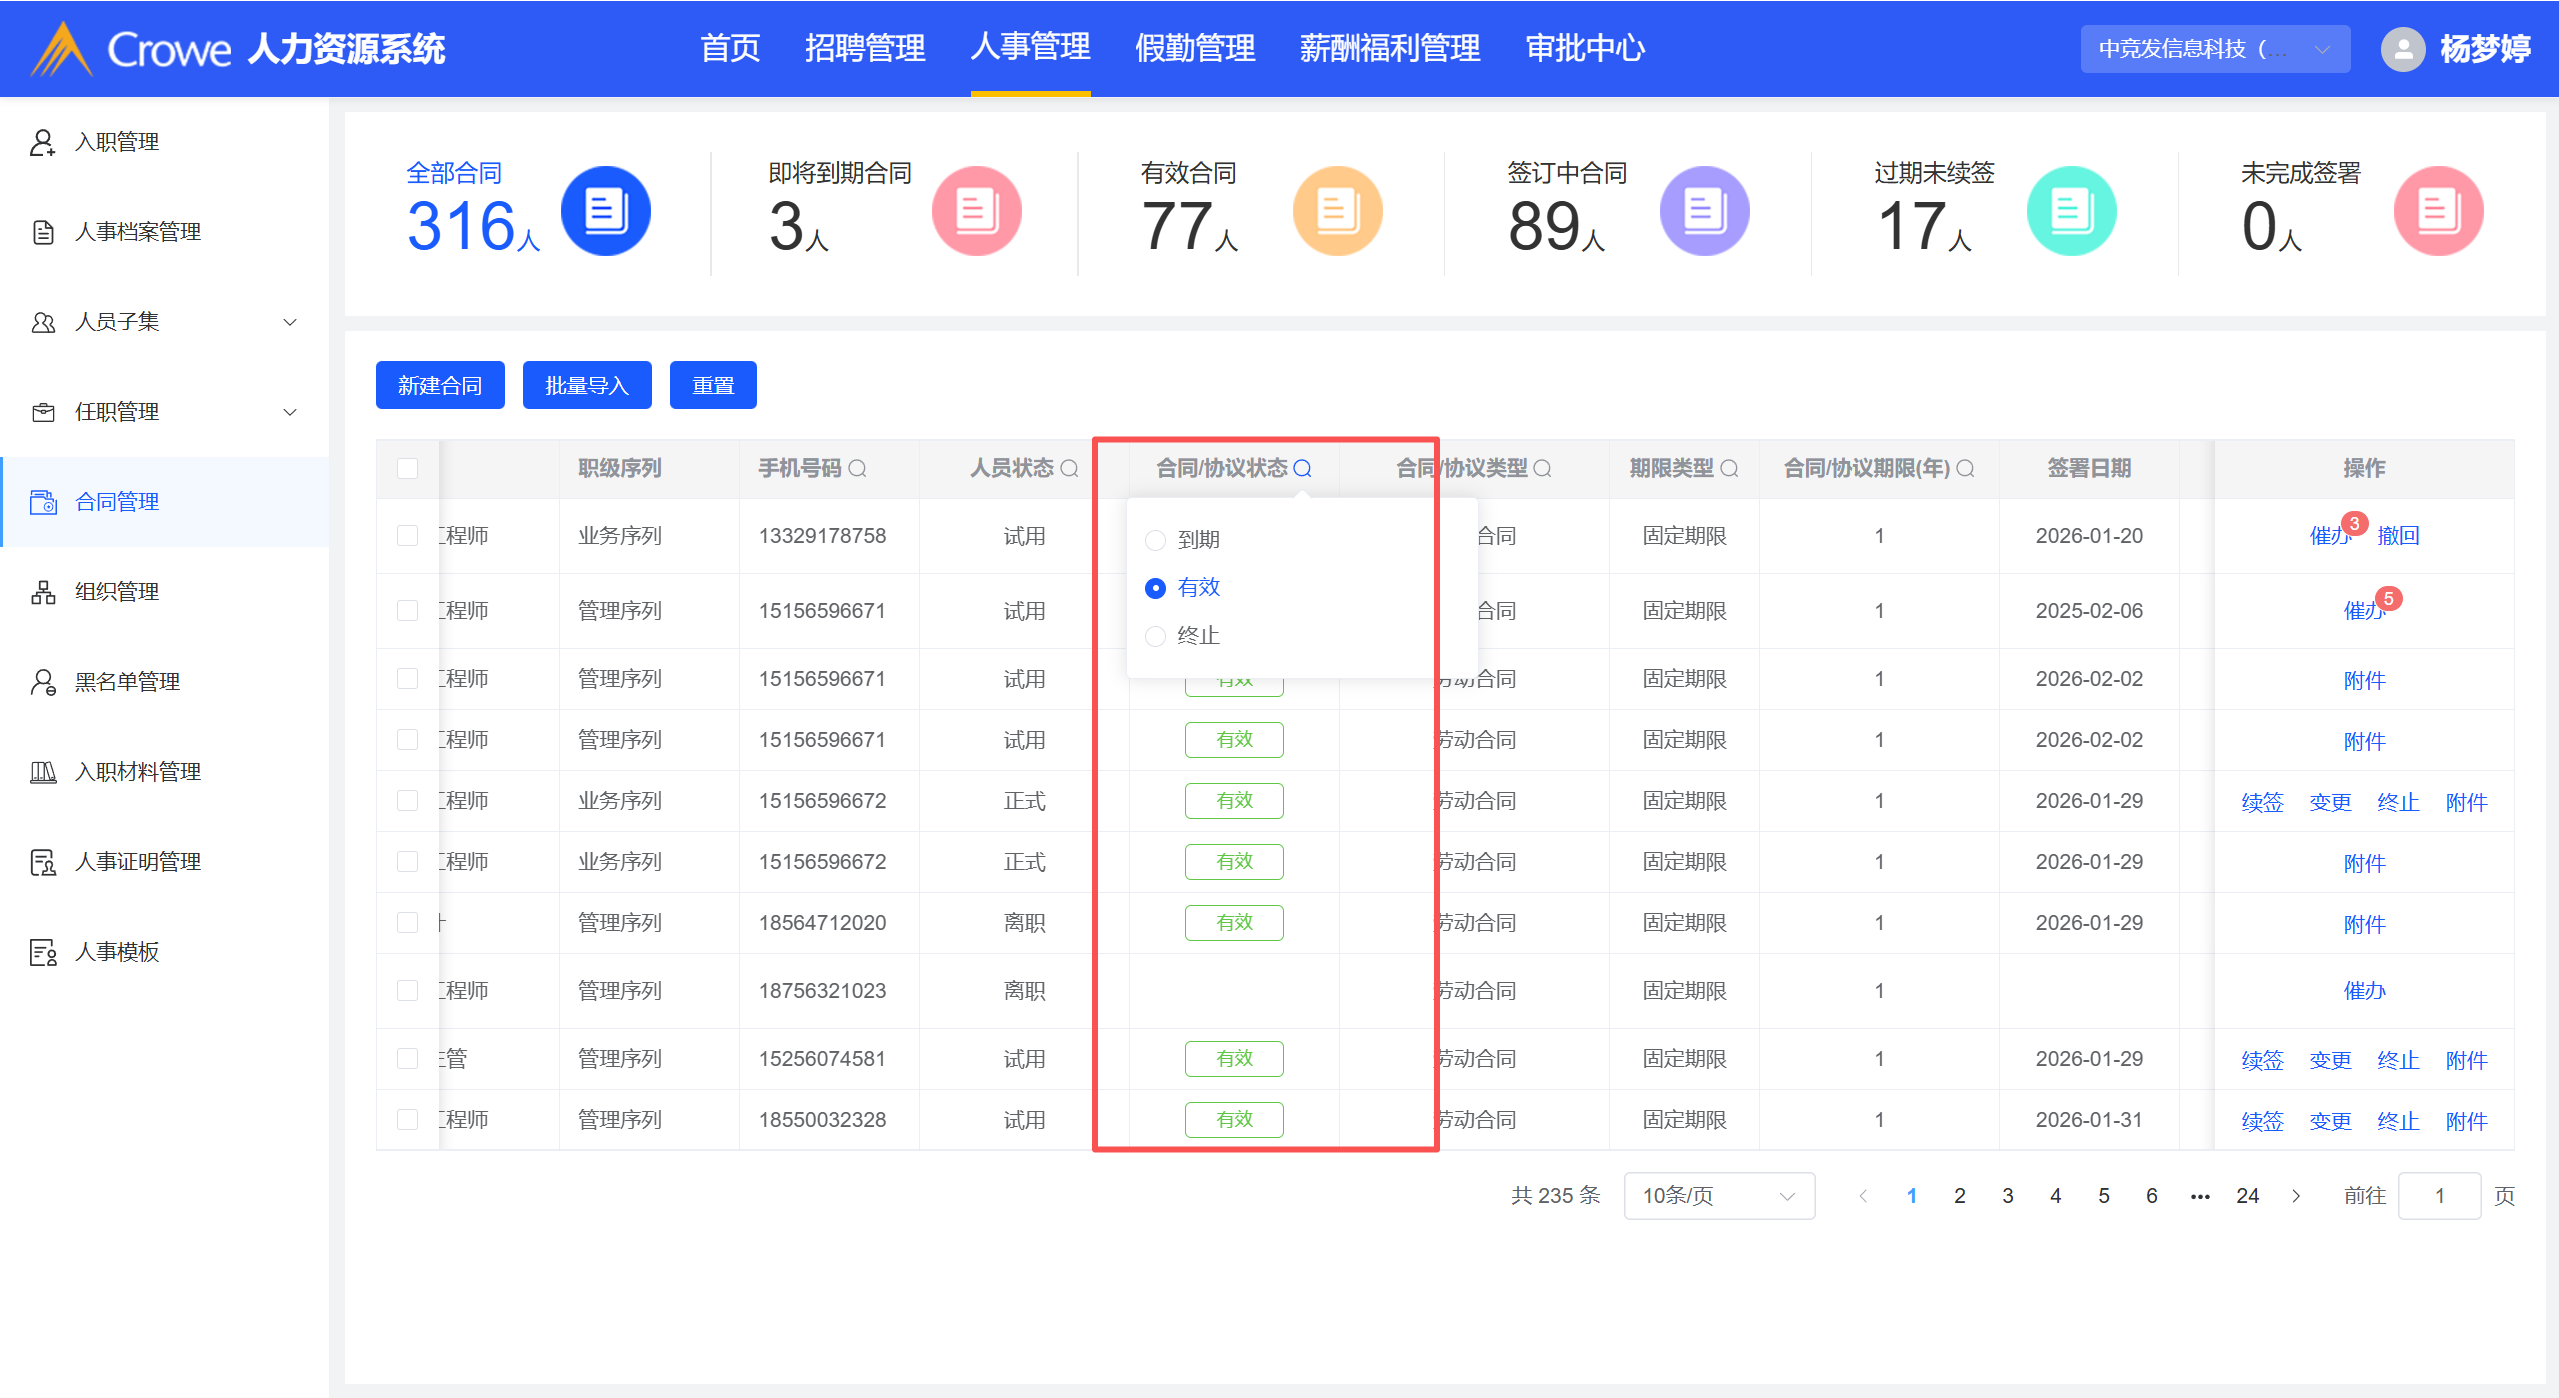The height and width of the screenshot is (1398, 2559).
Task: Click the 前往 page number input field
Action: click(x=2439, y=1196)
